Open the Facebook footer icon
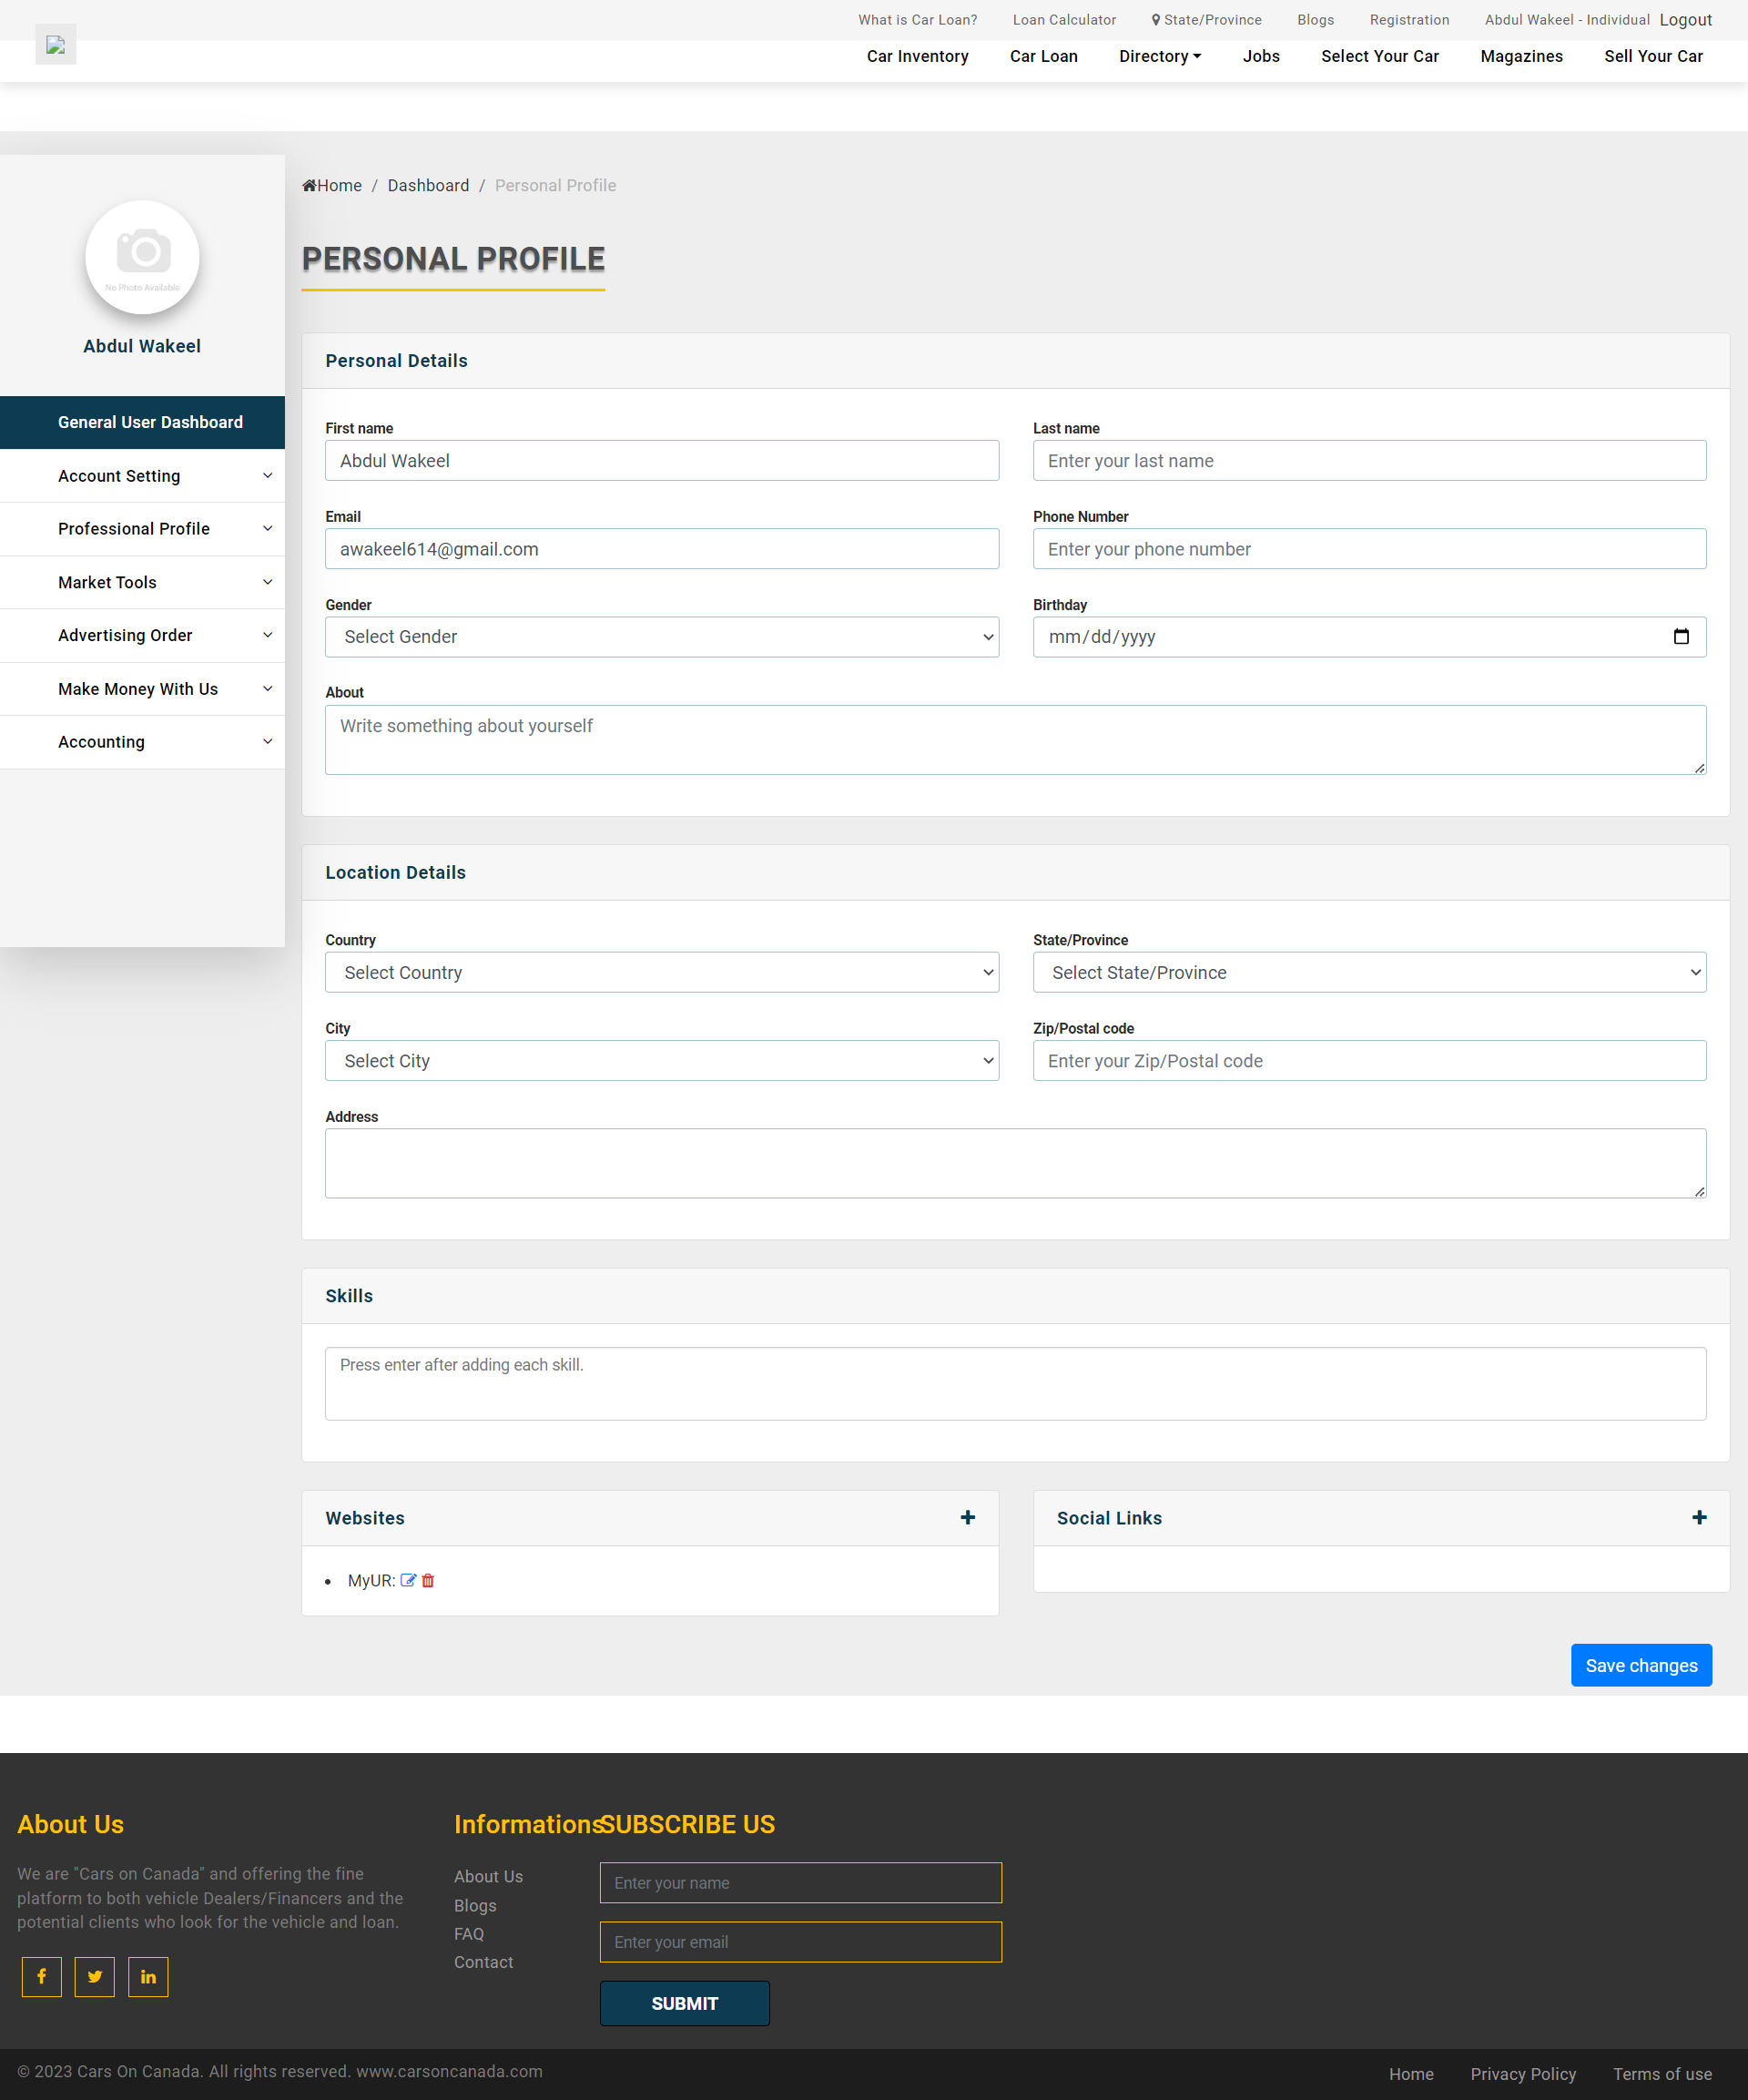 (x=42, y=1976)
